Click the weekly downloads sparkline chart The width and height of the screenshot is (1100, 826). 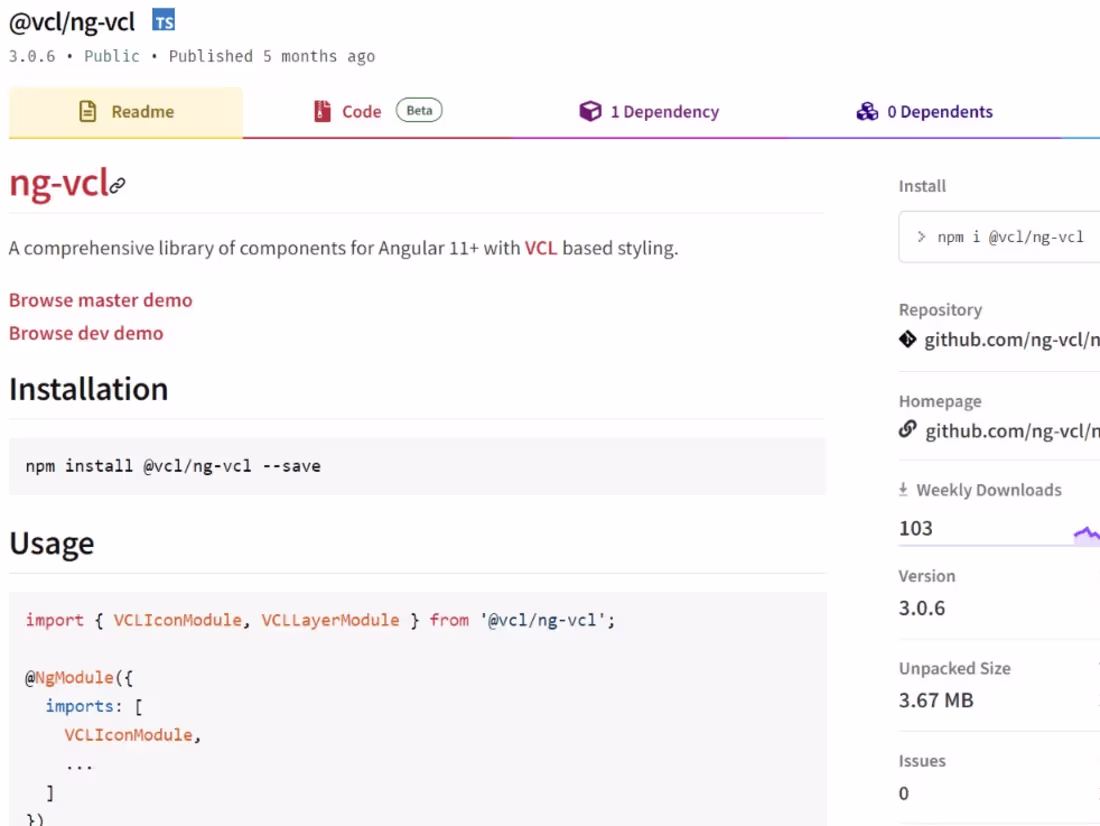pos(1085,533)
